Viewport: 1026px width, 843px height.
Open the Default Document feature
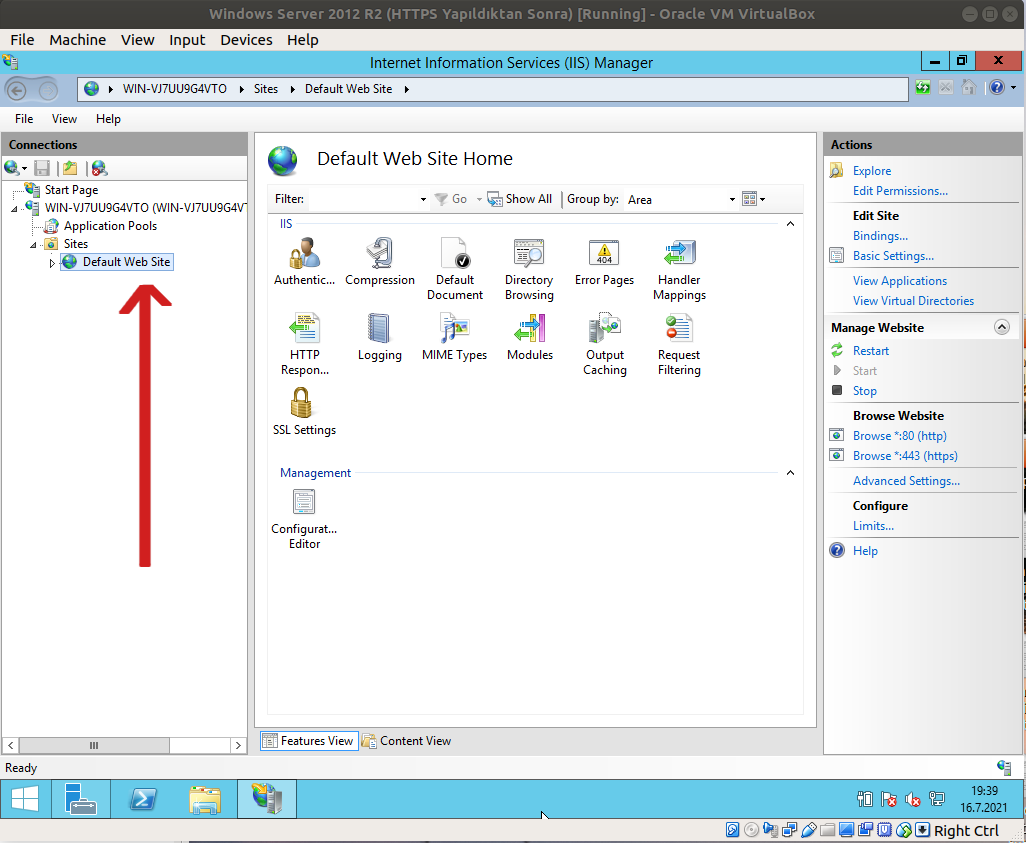click(x=455, y=269)
